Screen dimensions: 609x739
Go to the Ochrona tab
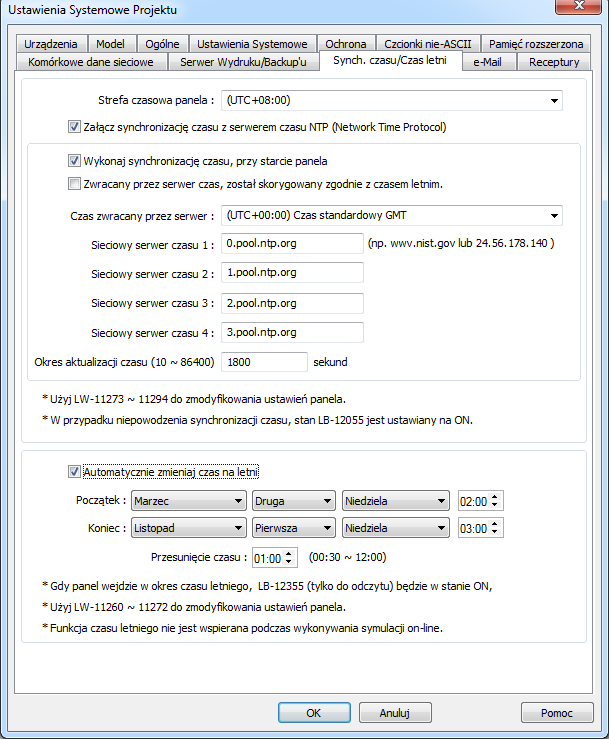tap(346, 44)
